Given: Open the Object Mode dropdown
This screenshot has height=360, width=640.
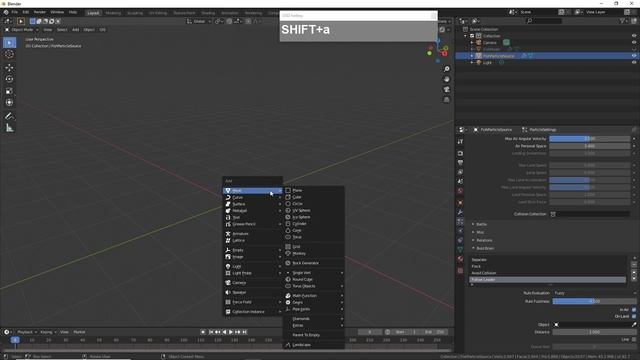Looking at the screenshot, I should pos(22,30).
